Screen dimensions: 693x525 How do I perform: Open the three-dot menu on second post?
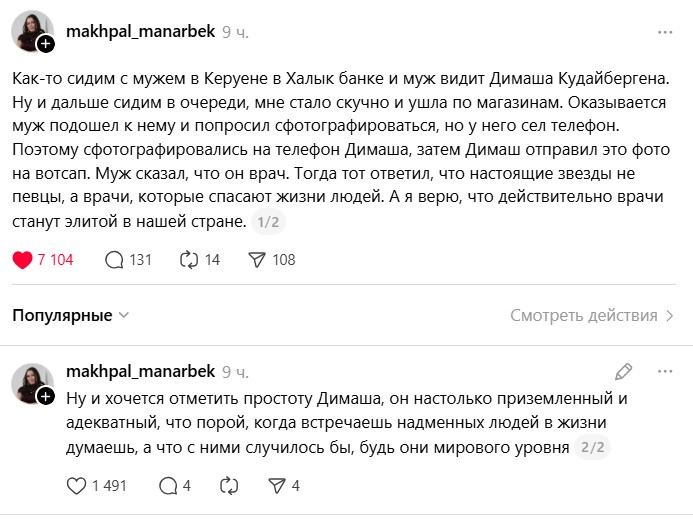click(x=665, y=372)
